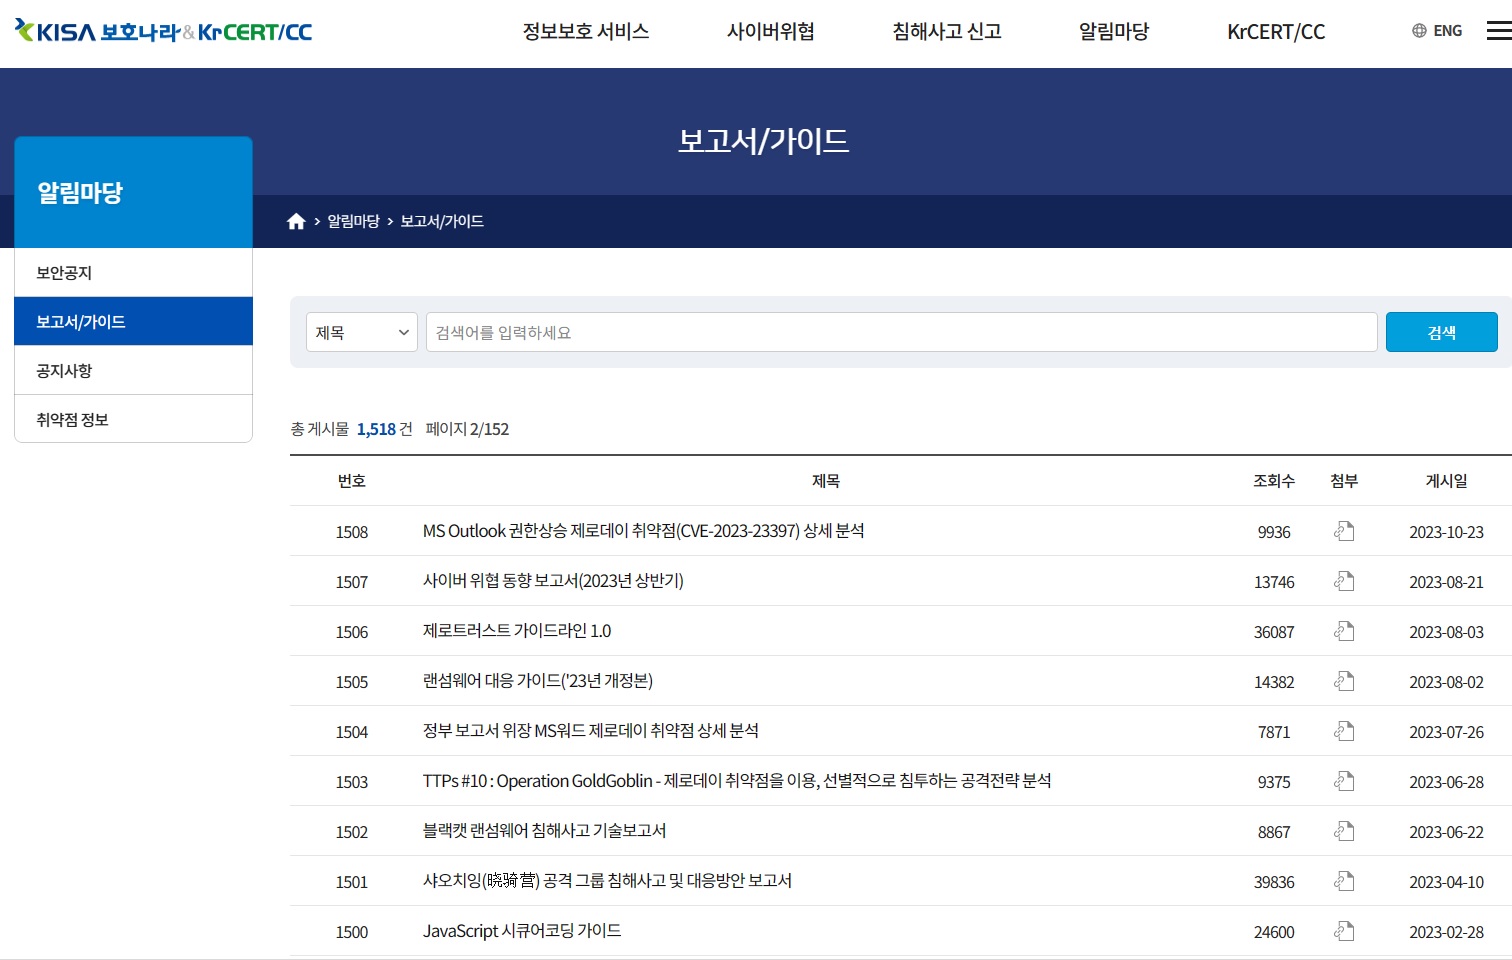
Task: Switch language to ENG via globe icon
Action: coord(1436,30)
